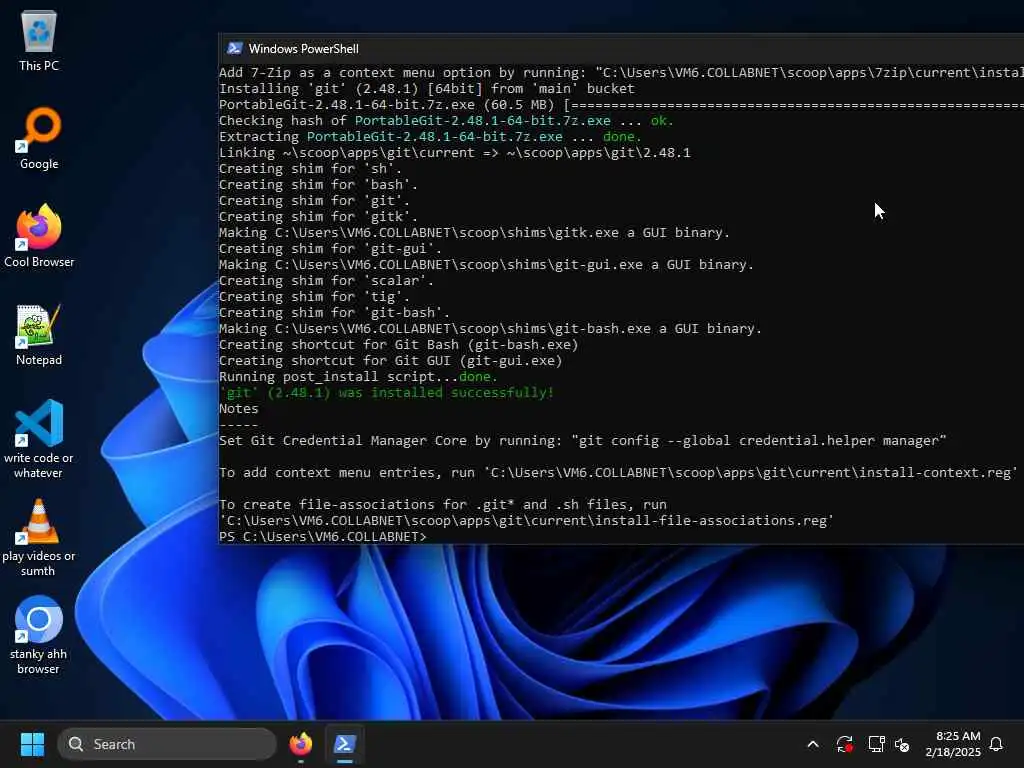
Task: Click the Linking ~\scoop\apps\git\current line
Action: 455,153
